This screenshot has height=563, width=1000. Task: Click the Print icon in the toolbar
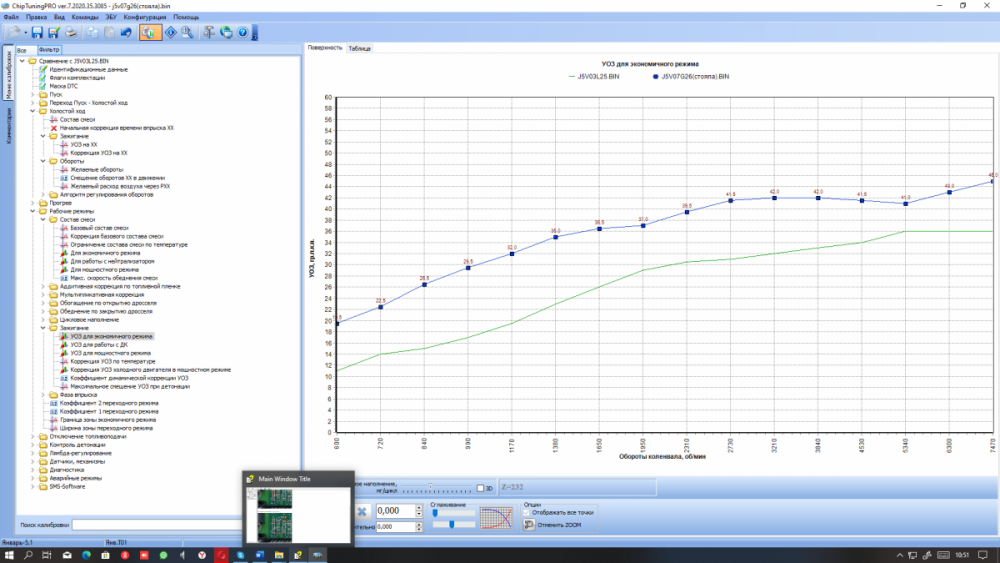pyautogui.click(x=72, y=33)
